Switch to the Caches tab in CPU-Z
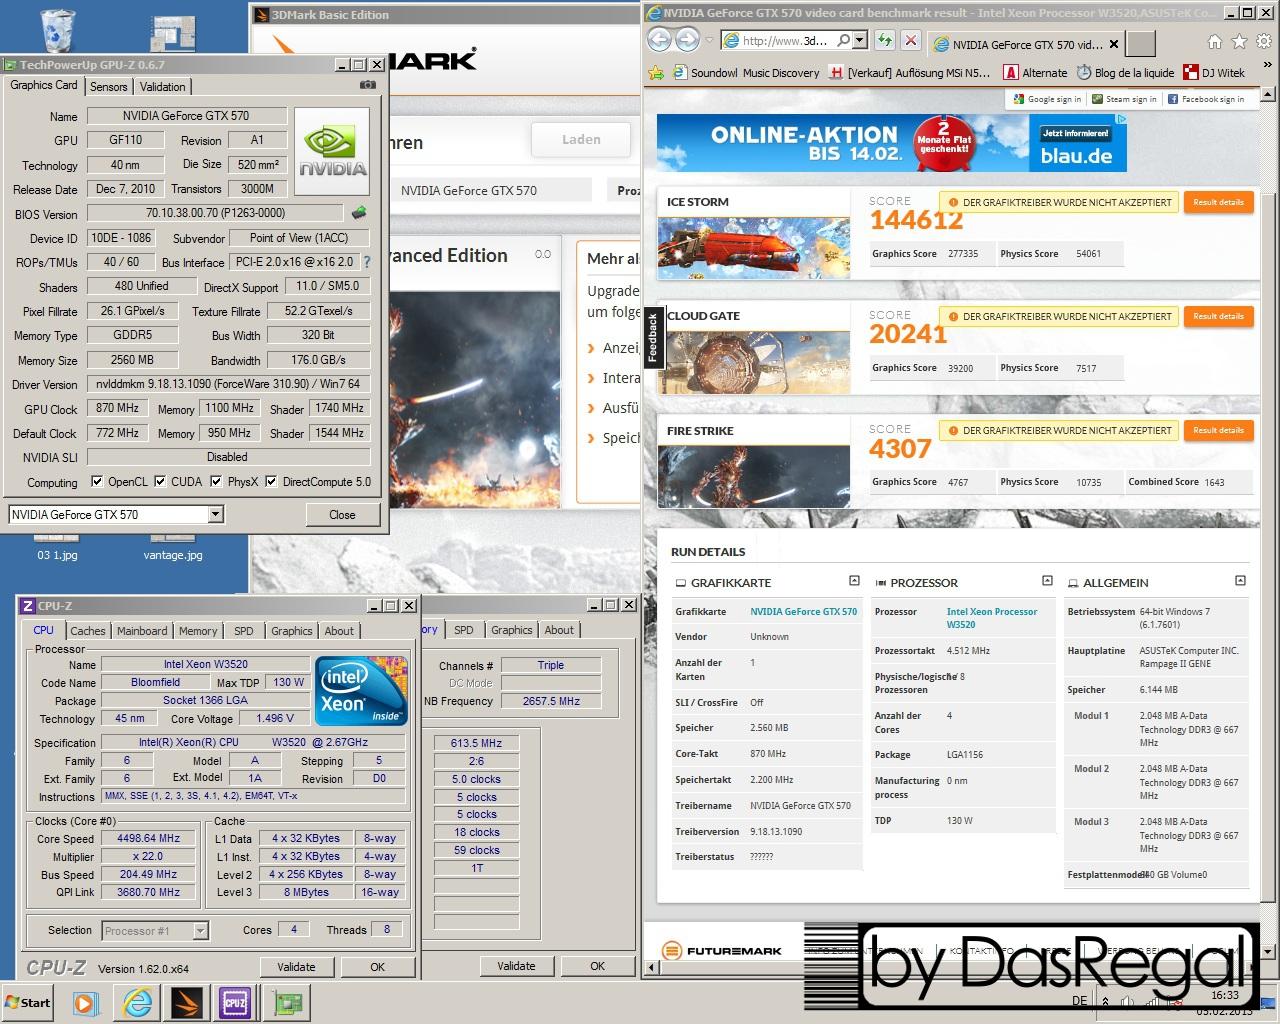 coord(88,631)
